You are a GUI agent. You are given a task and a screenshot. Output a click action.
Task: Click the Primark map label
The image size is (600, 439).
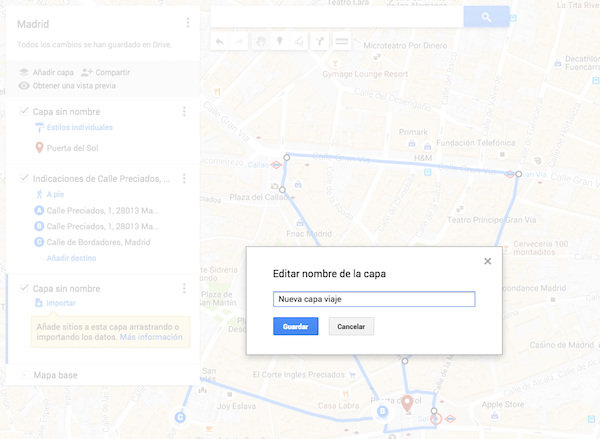[413, 132]
